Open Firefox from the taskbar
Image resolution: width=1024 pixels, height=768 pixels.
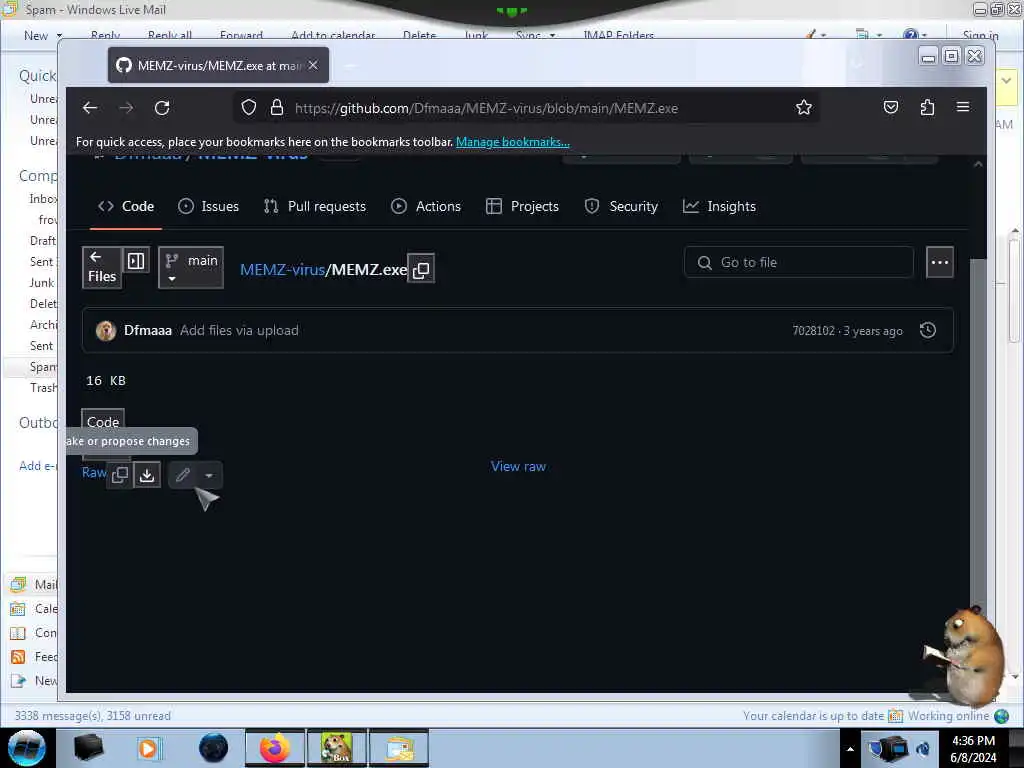(274, 748)
